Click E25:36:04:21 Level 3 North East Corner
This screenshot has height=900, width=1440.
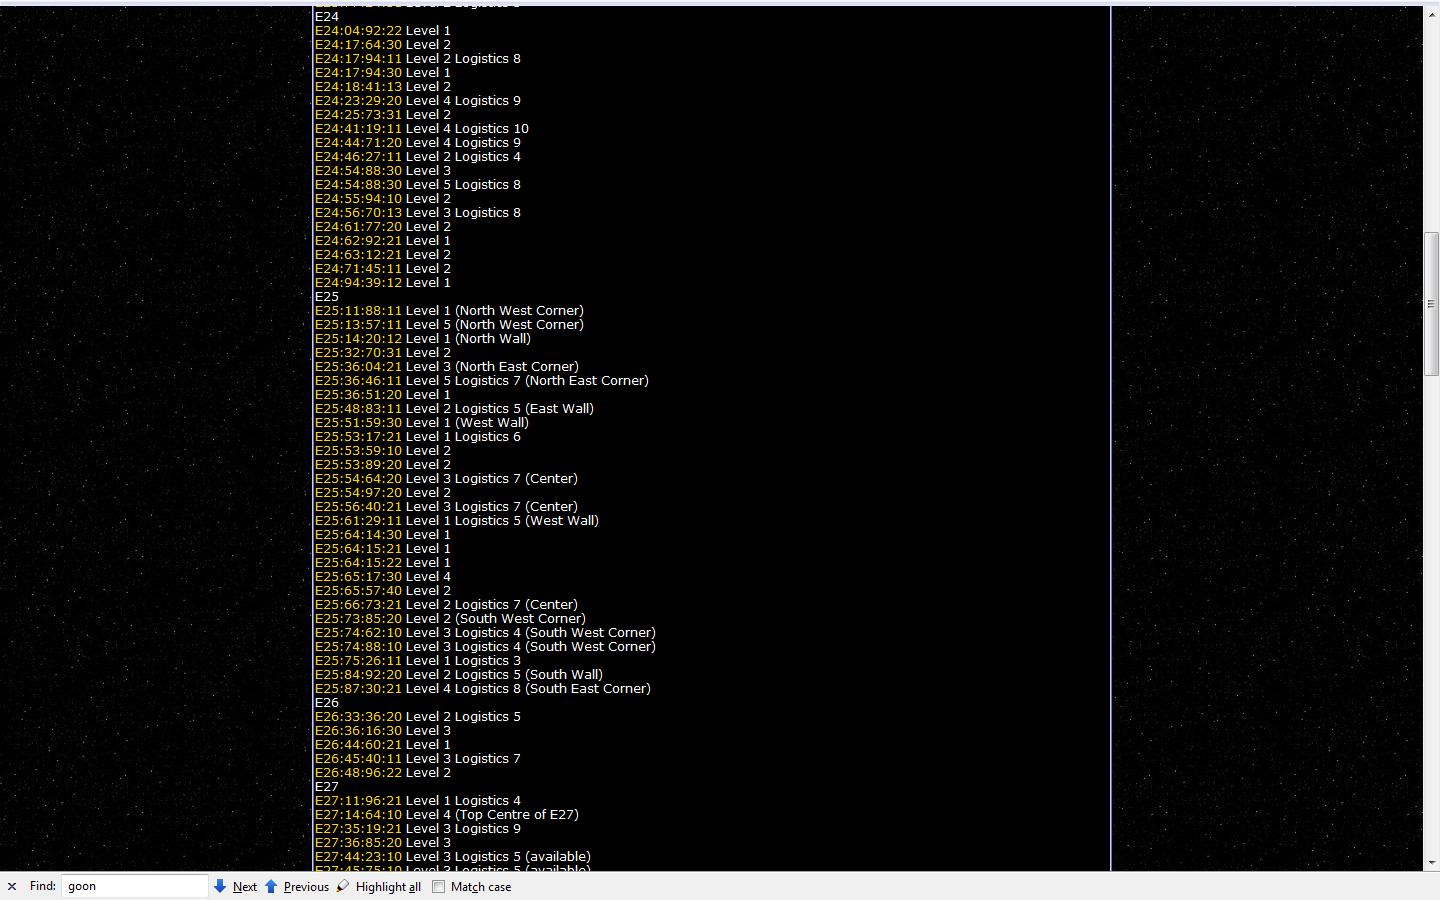pyautogui.click(x=447, y=366)
